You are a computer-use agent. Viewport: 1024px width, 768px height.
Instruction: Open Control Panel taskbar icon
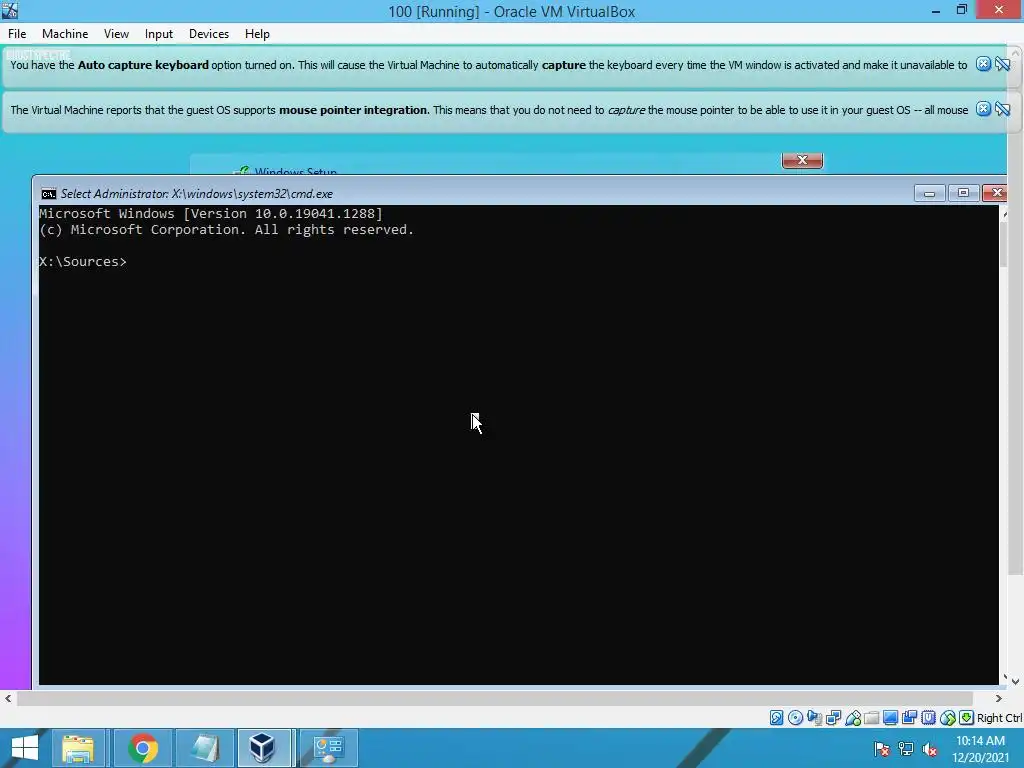(328, 748)
